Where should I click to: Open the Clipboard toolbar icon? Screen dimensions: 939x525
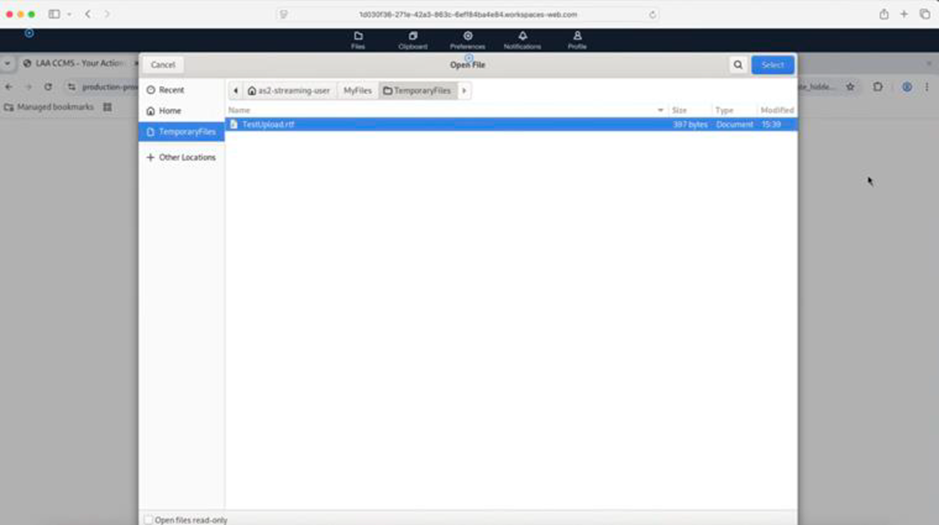(x=413, y=37)
